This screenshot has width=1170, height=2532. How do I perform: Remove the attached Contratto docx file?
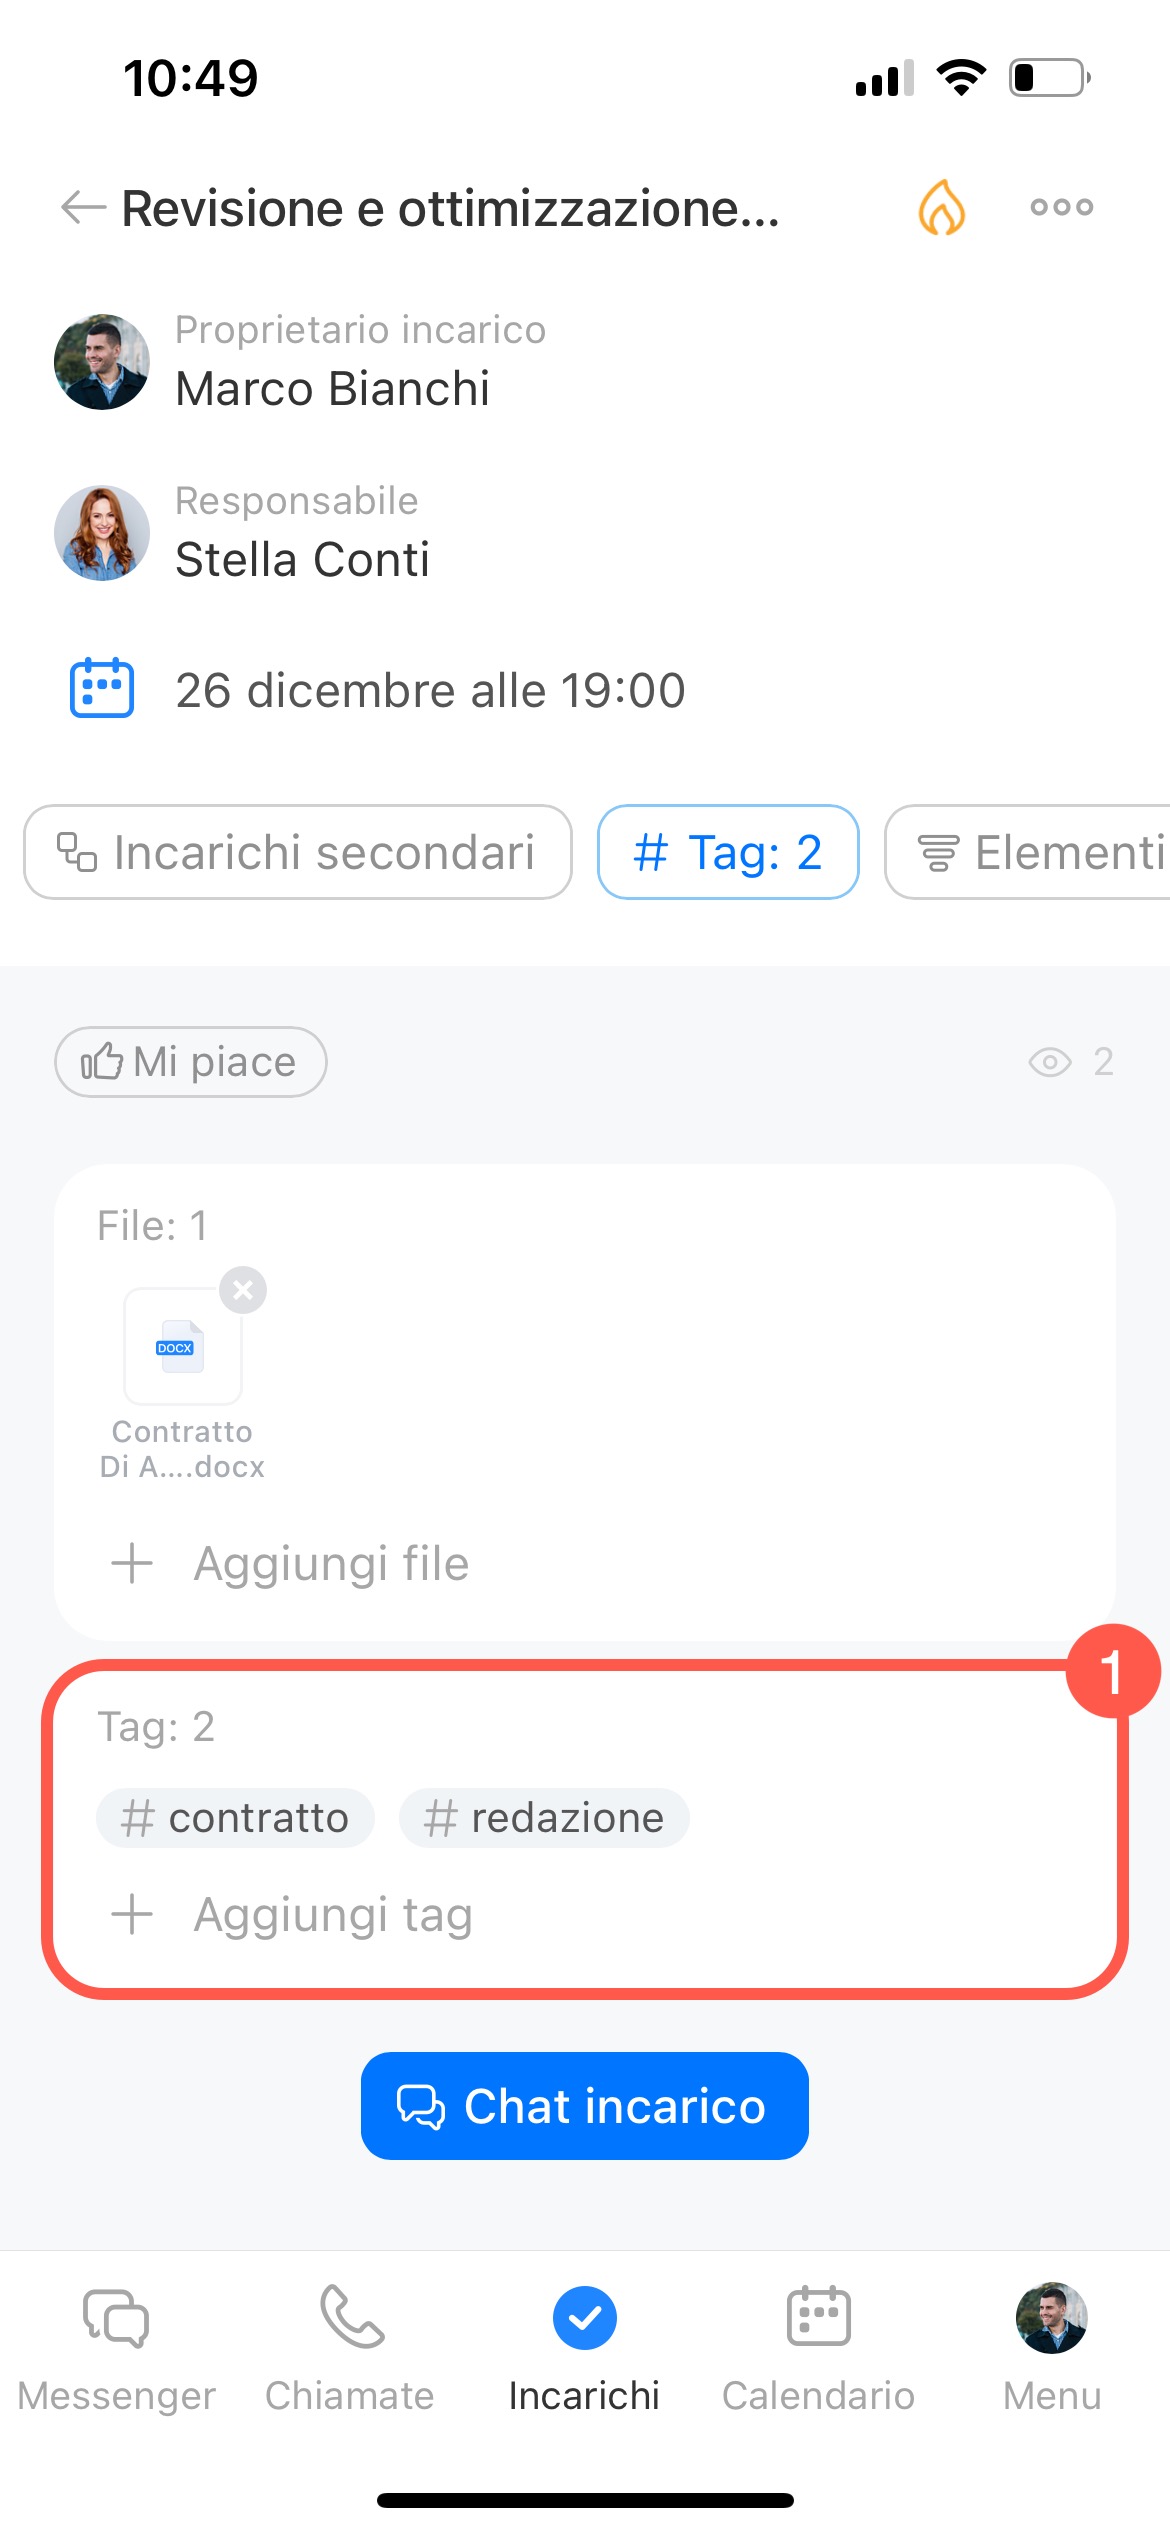243,1290
